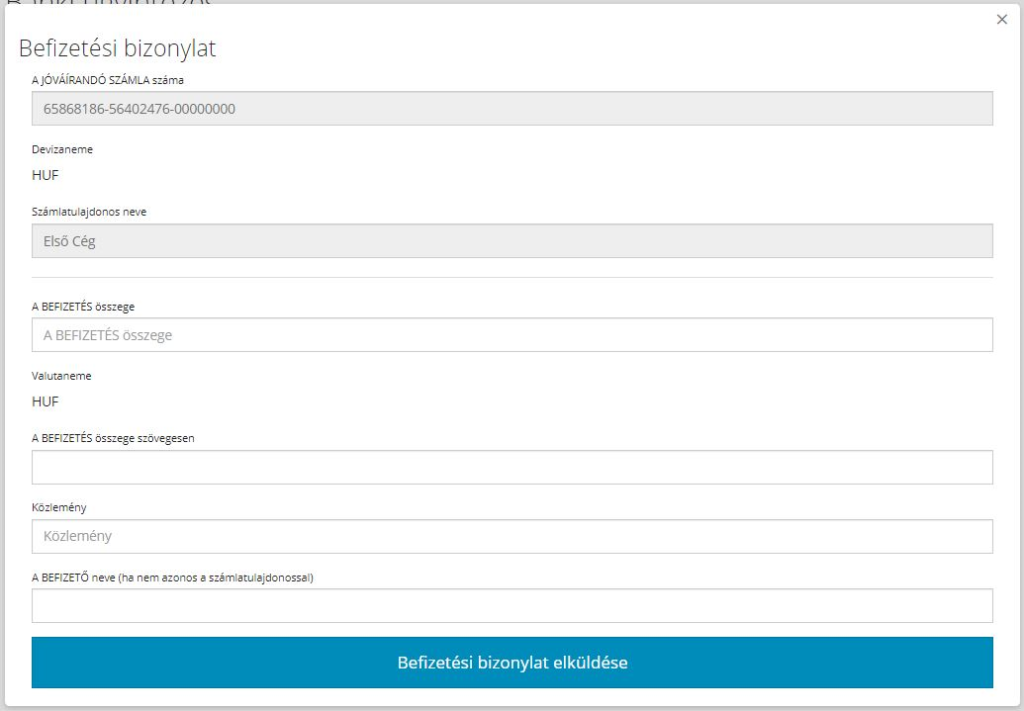Click the Befizetési bizonylat elküldése button
1024x711 pixels.
(512, 662)
